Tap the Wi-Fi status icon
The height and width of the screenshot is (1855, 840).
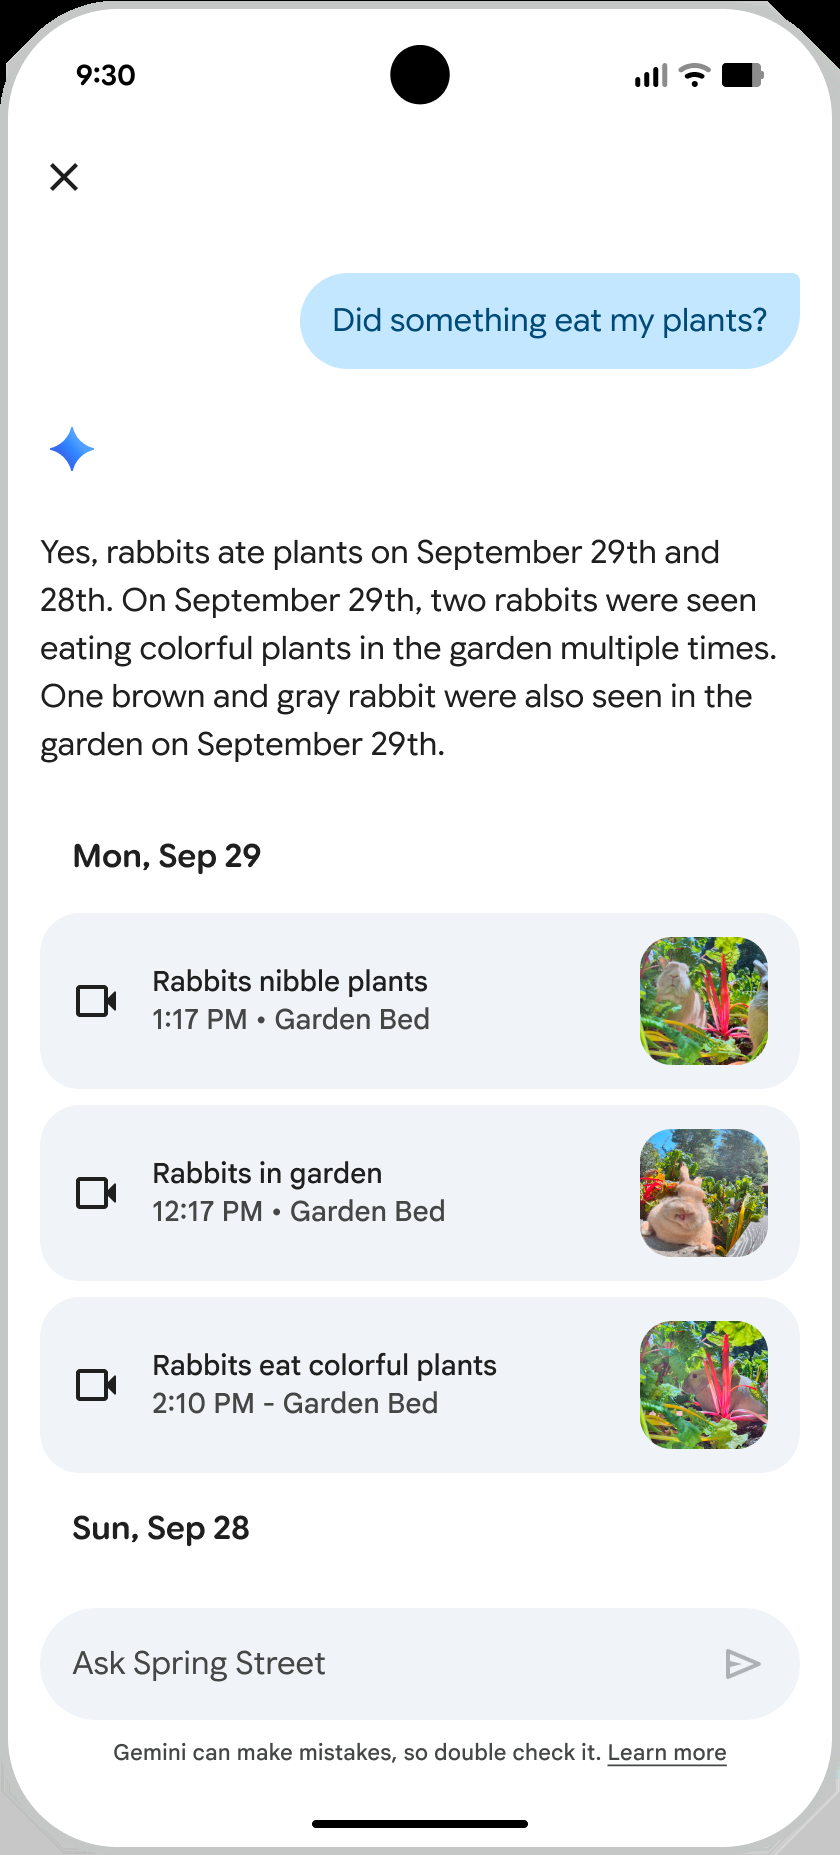coord(694,75)
